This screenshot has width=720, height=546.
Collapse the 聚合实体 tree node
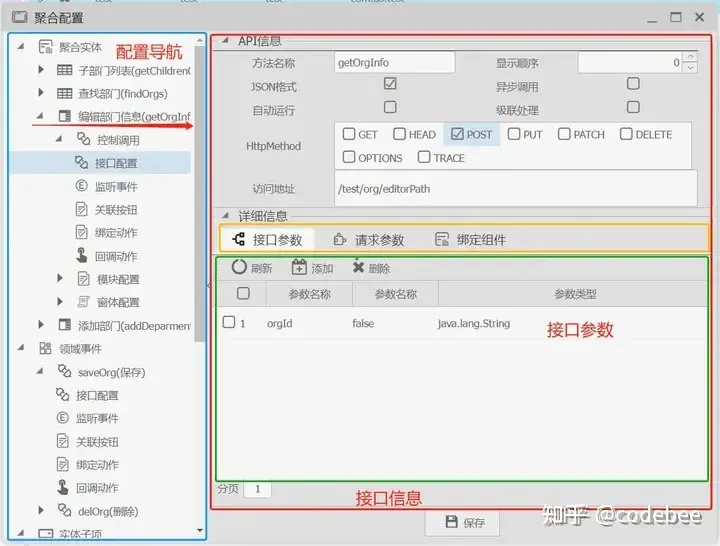pos(21,46)
